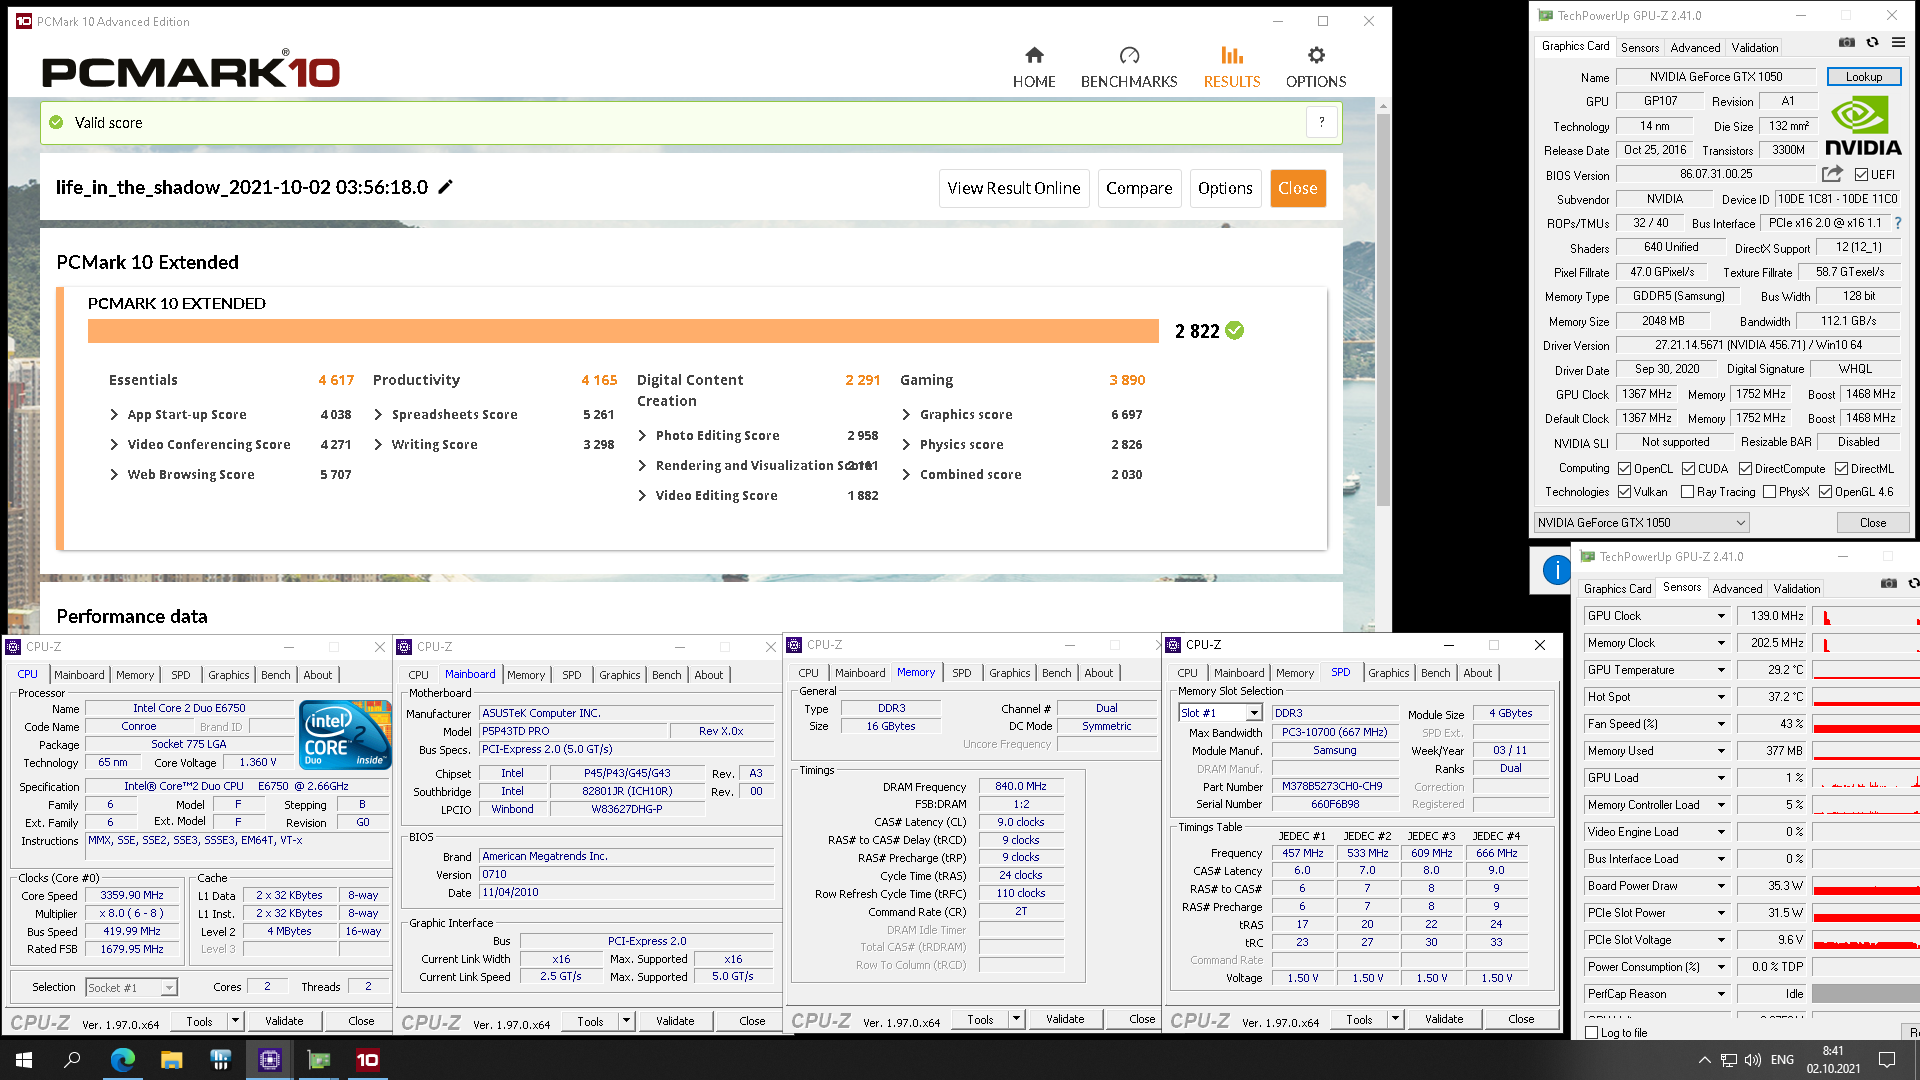
Task: Open the Slot #1 memory dropdown
Action: (1220, 713)
